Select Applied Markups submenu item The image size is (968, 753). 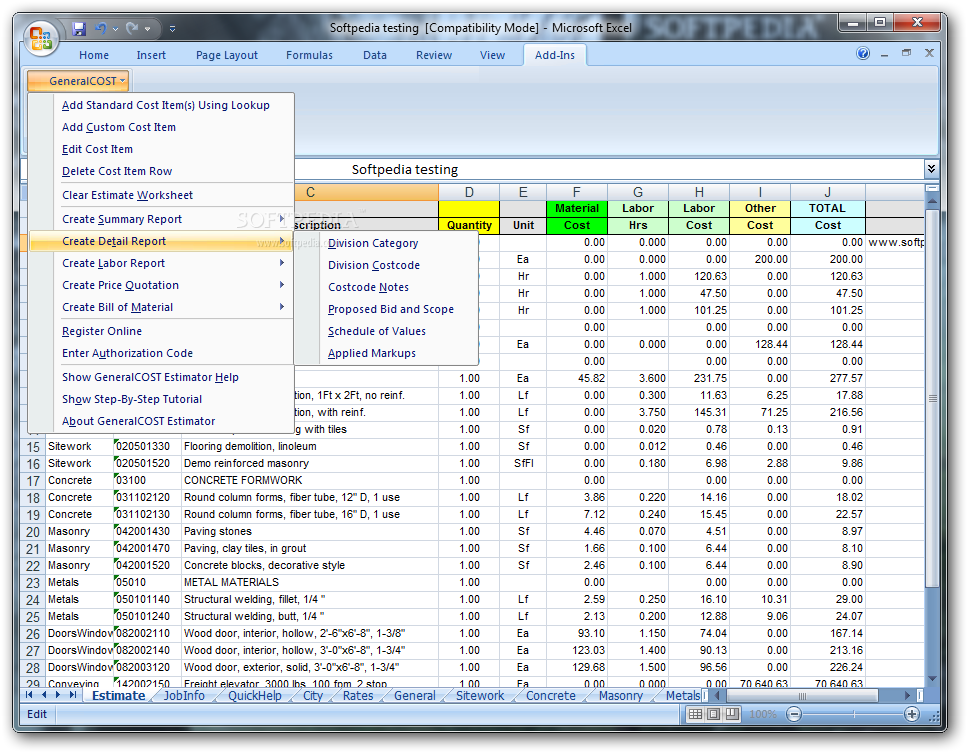(372, 354)
